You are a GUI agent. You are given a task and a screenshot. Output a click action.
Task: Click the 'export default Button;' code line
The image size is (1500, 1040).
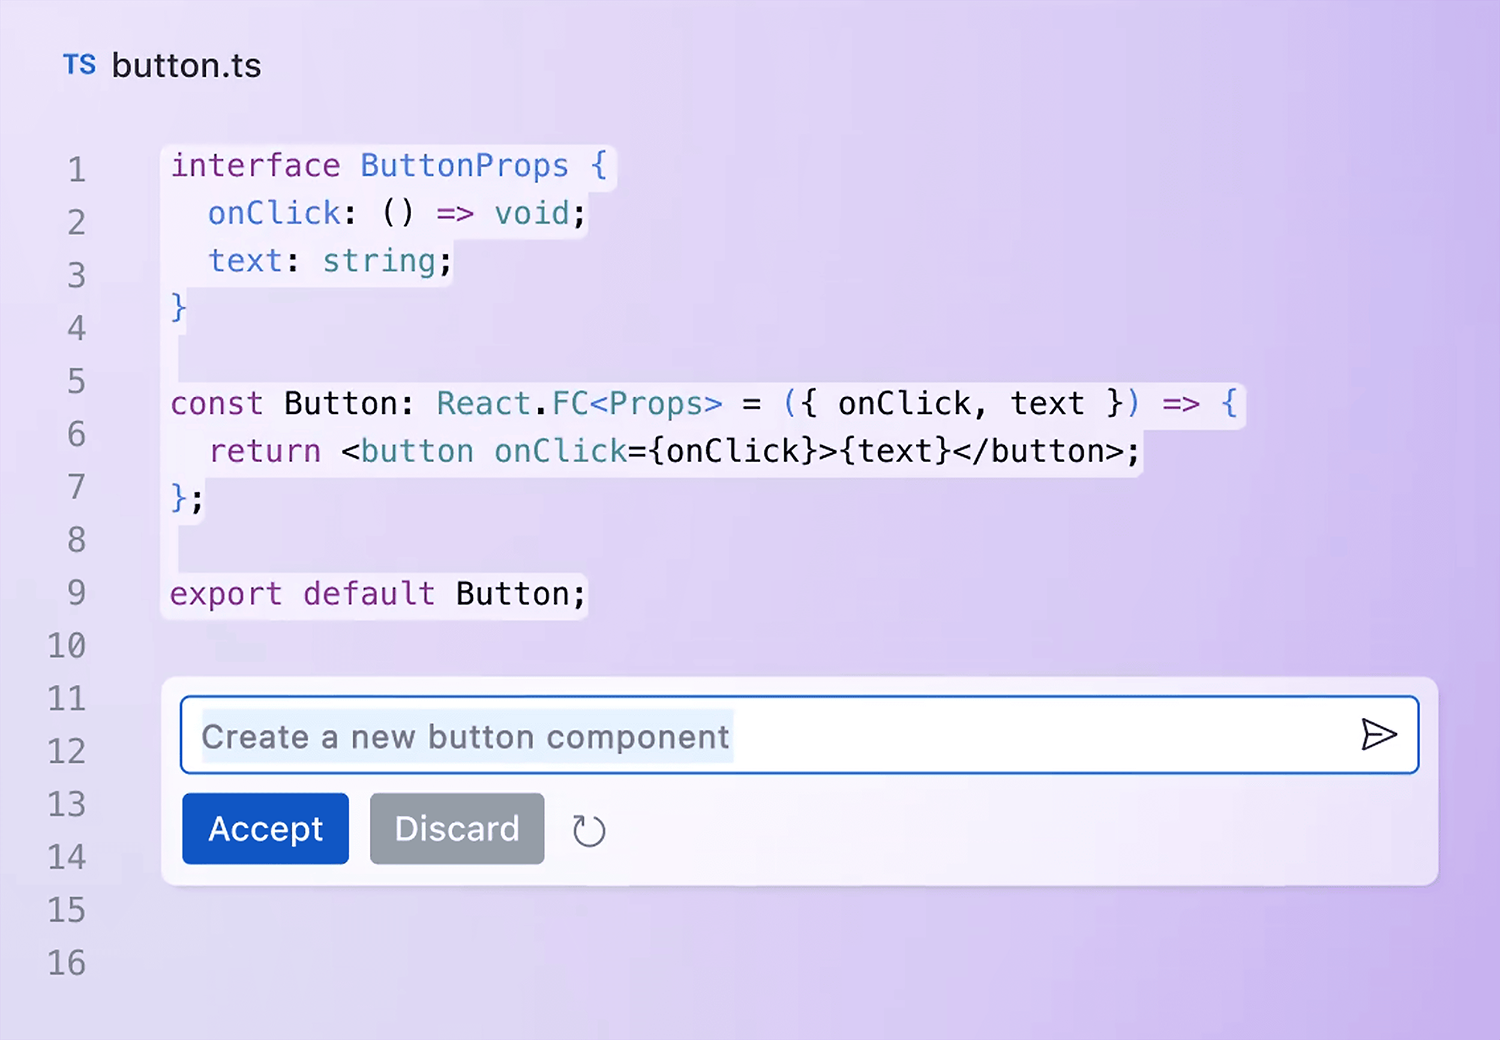[377, 594]
